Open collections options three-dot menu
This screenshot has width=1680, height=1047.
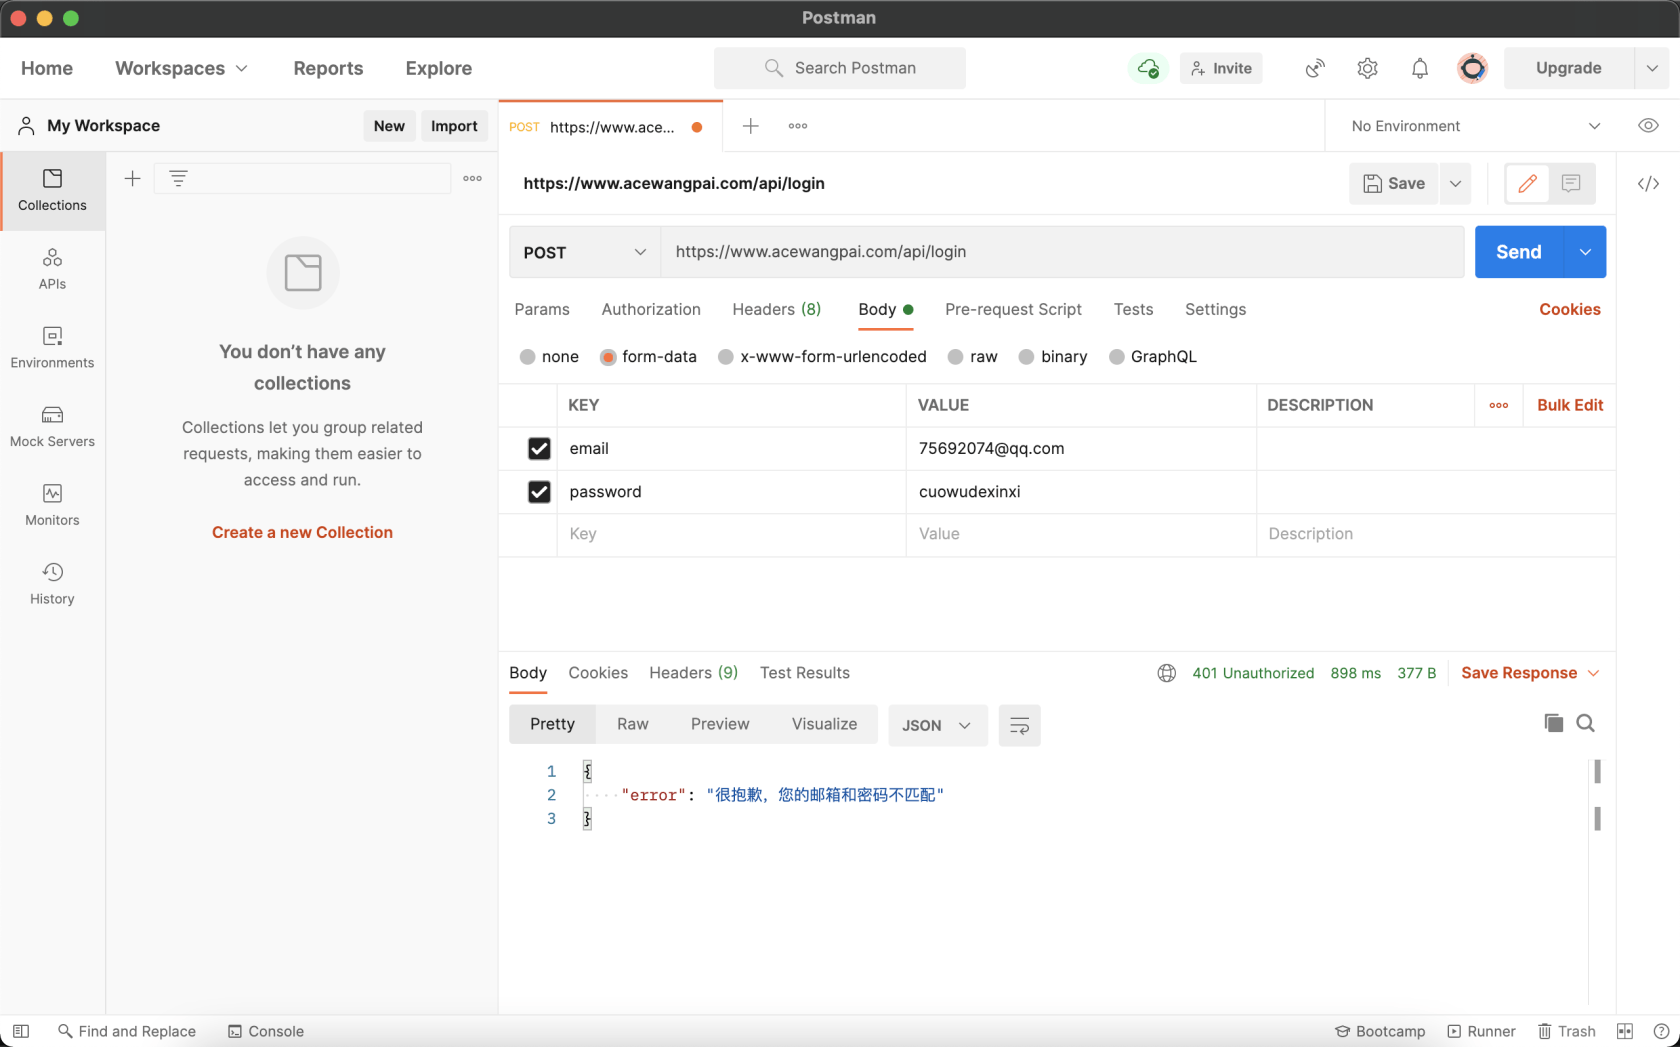coord(472,178)
